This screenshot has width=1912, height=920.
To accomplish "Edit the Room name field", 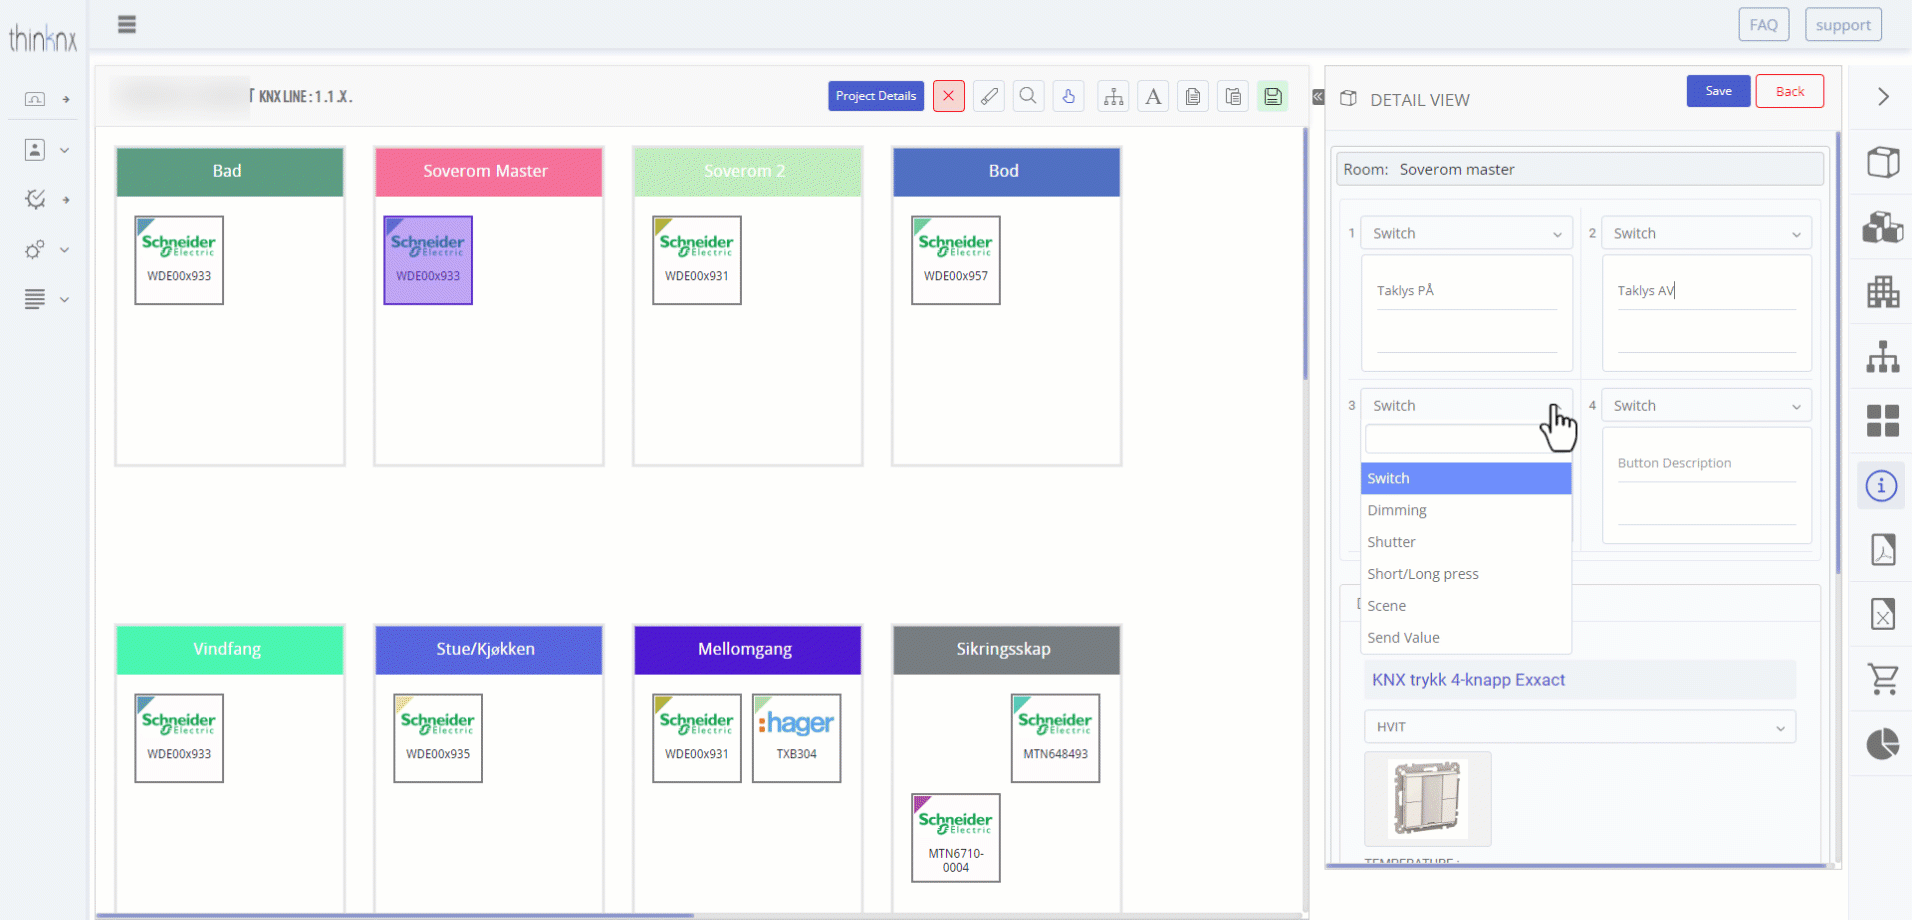I will [x=1580, y=169].
